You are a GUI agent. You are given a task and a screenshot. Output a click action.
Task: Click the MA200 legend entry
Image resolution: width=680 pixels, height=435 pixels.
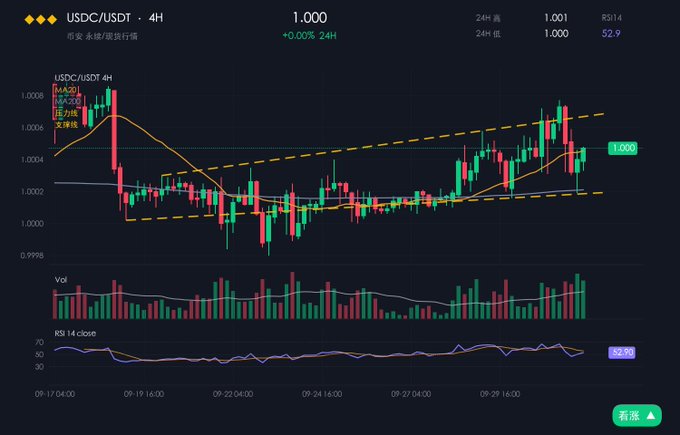click(68, 101)
